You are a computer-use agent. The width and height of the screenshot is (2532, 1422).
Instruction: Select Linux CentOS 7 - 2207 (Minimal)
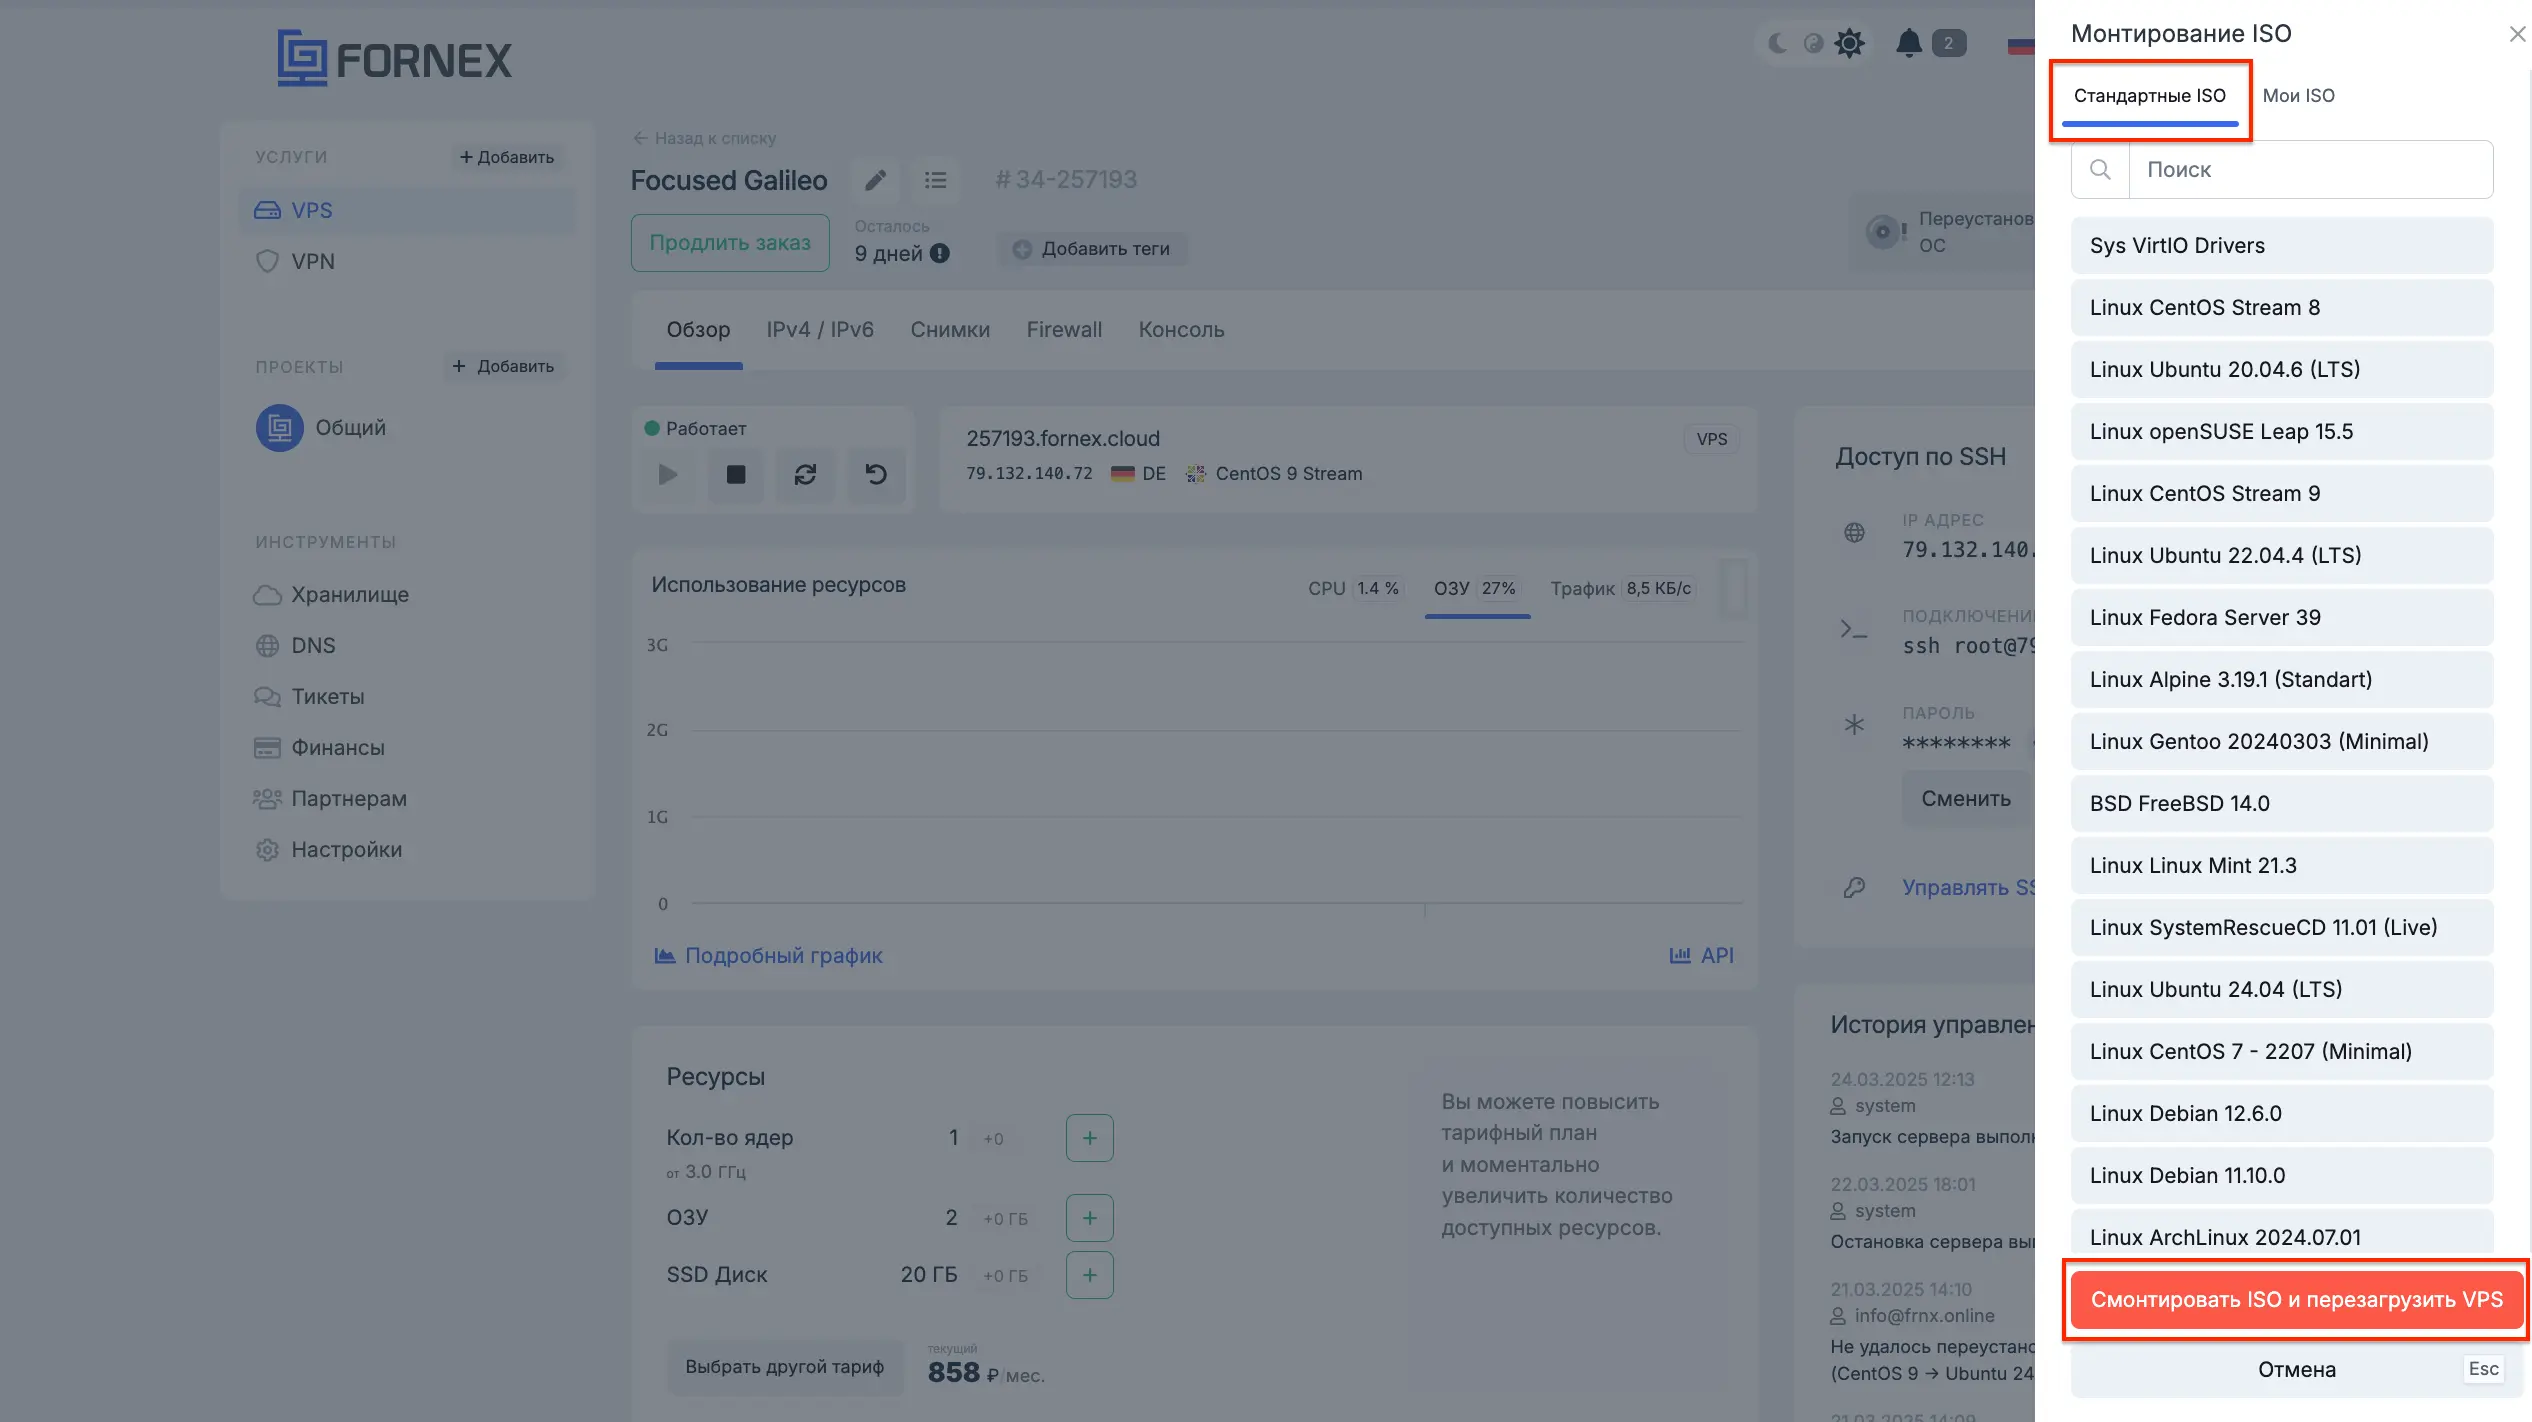click(x=2282, y=1052)
